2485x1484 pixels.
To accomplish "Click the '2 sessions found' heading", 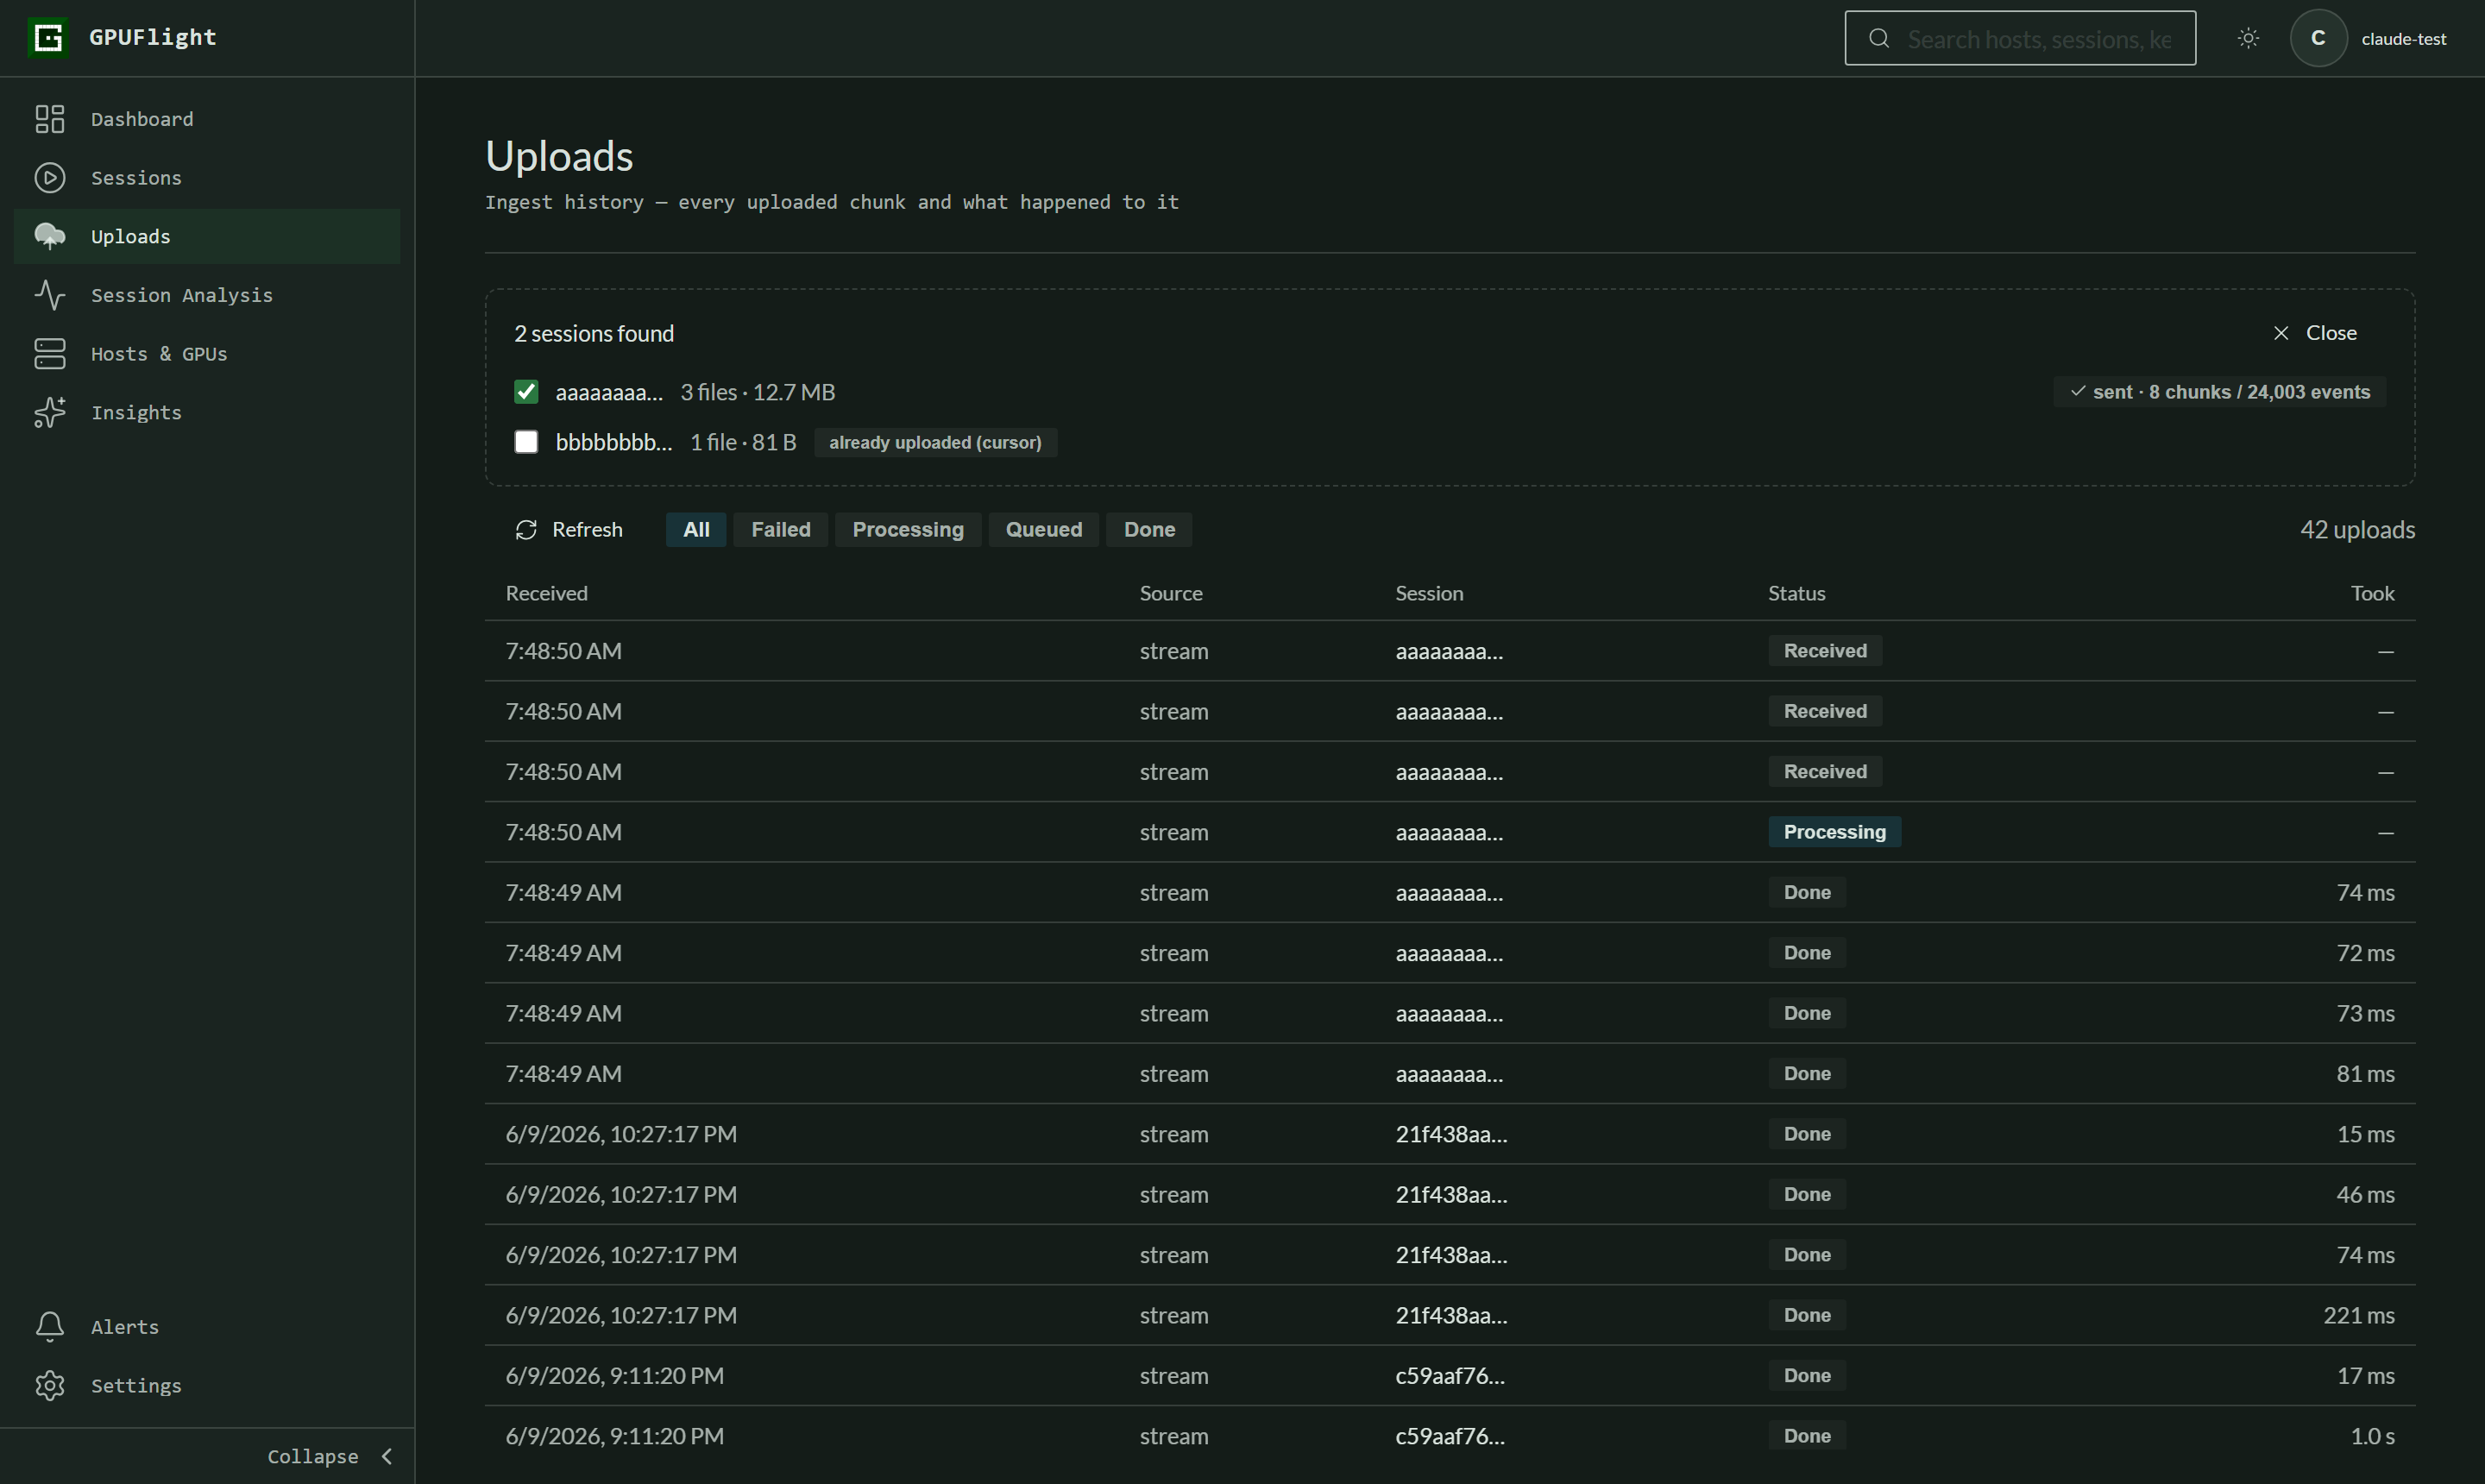I will (x=594, y=333).
